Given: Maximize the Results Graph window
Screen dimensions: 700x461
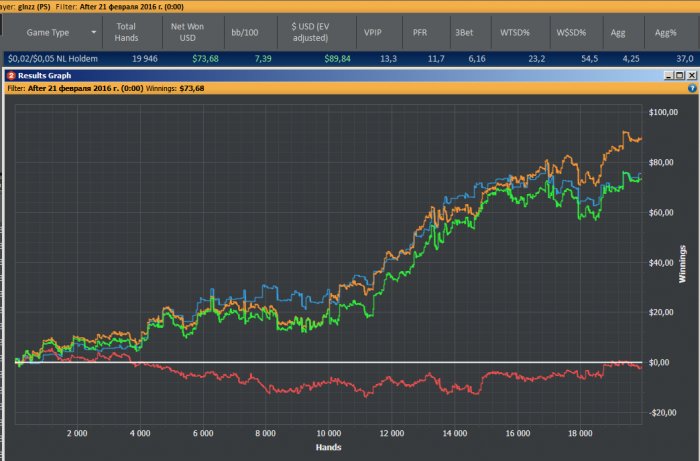Looking at the screenshot, I should pyautogui.click(x=678, y=75).
